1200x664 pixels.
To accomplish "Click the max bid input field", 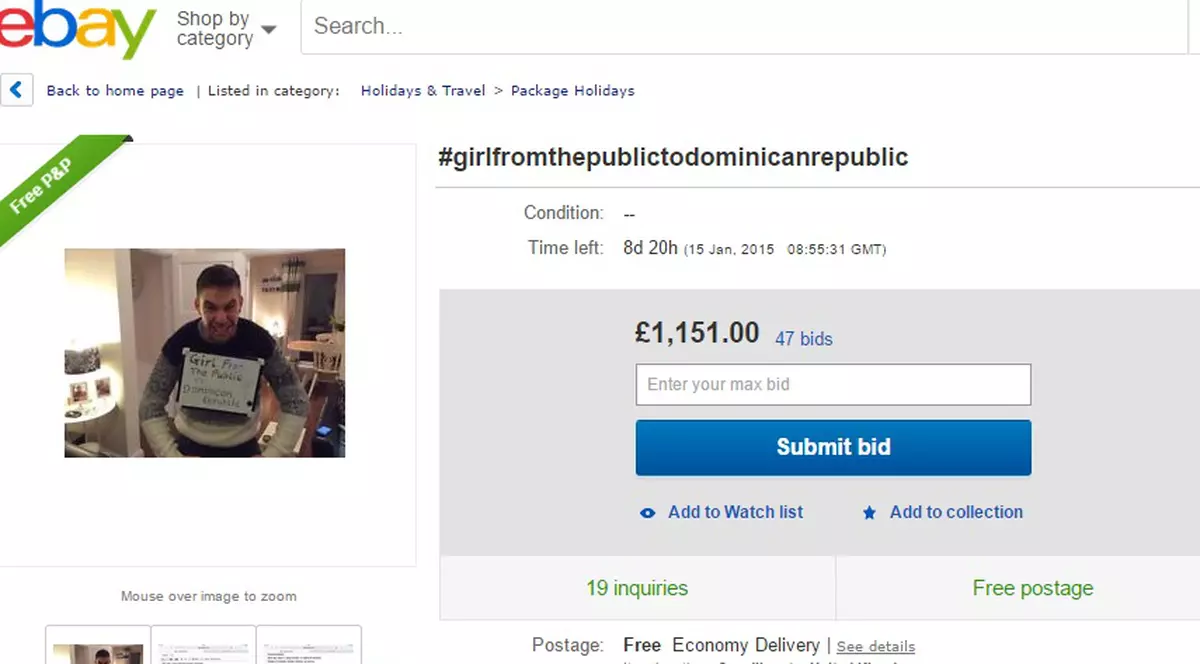I will (x=833, y=384).
